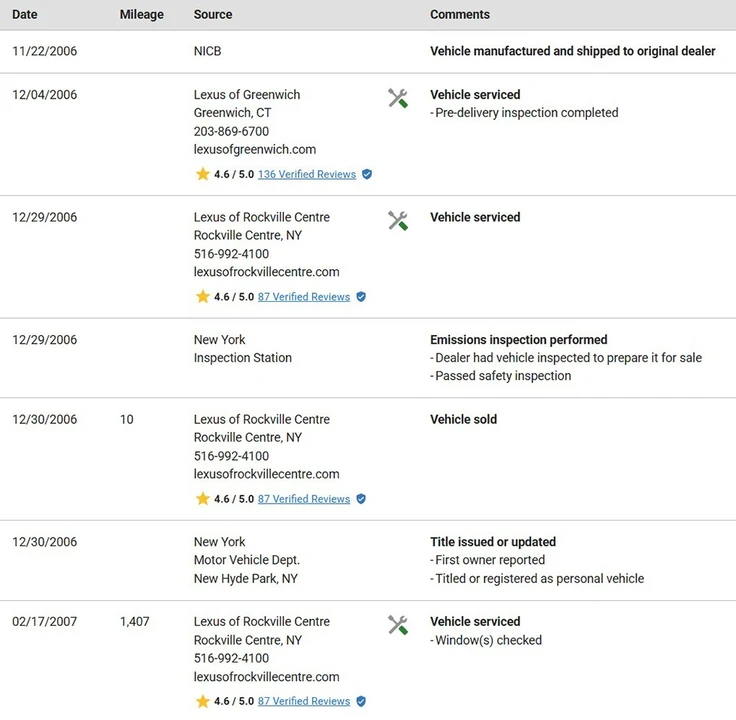The width and height of the screenshot is (736, 720).
Task: Click the star icon in the Vehicle sold row
Action: [x=202, y=498]
